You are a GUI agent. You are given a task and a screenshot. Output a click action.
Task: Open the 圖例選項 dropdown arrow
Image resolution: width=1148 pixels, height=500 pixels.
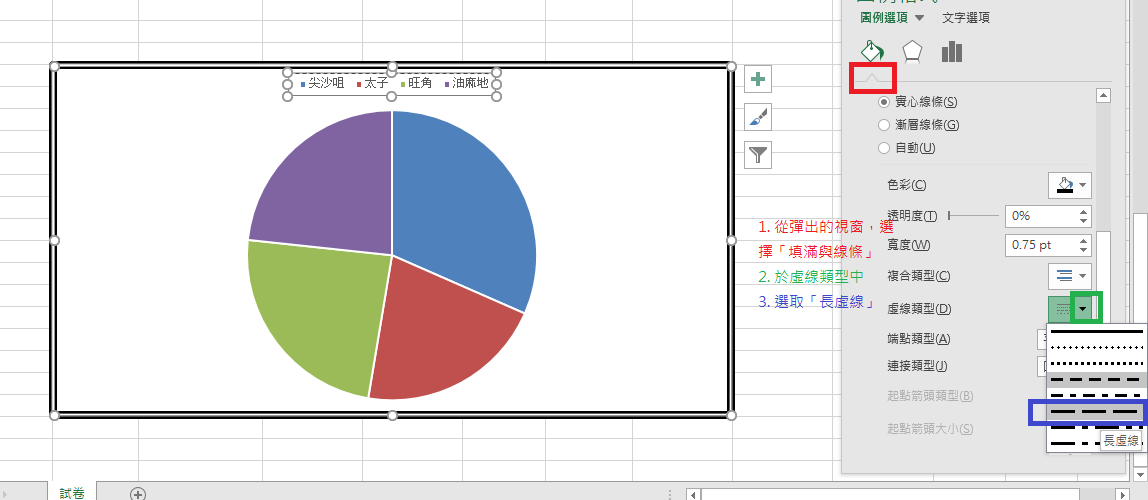point(920,18)
